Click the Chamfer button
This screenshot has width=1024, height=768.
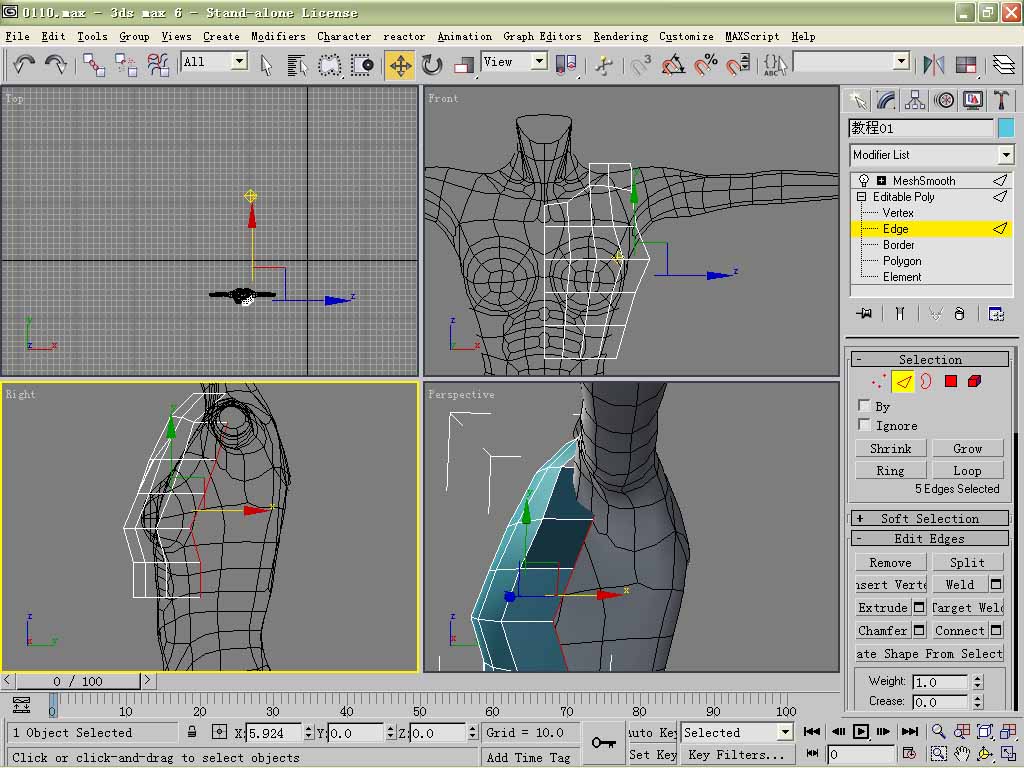[x=882, y=630]
